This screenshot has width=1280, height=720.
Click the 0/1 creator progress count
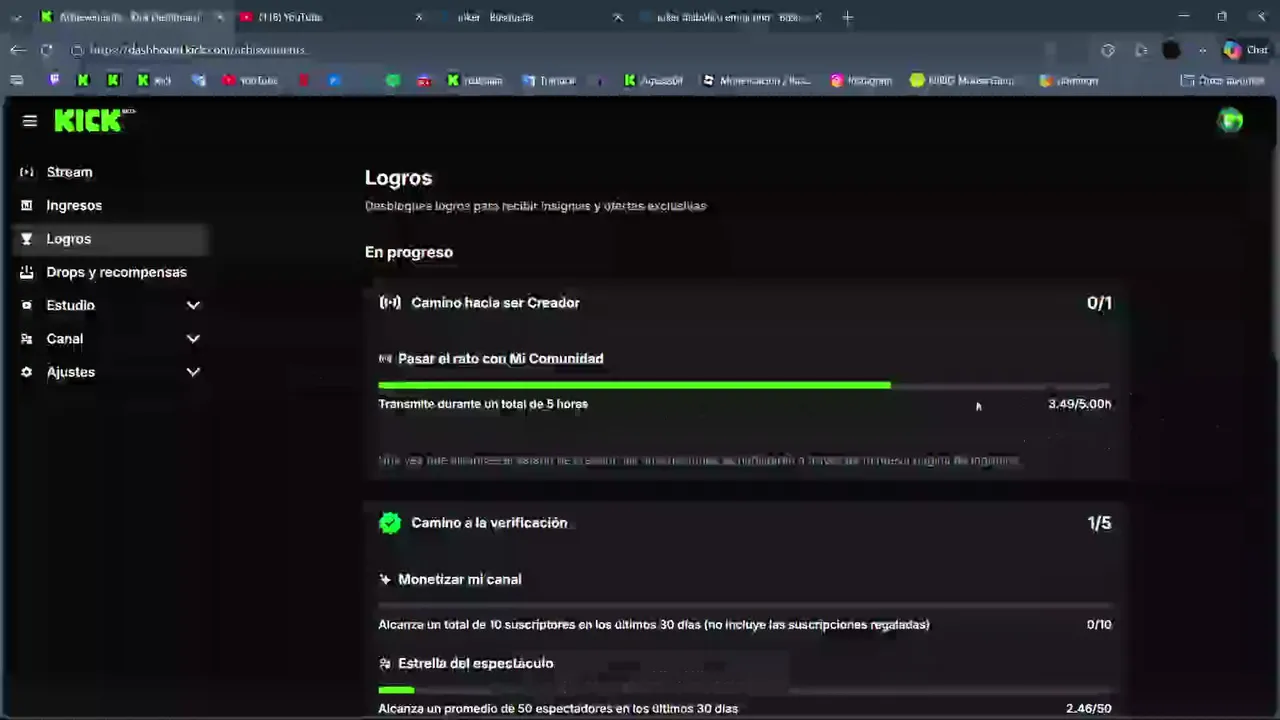1099,303
